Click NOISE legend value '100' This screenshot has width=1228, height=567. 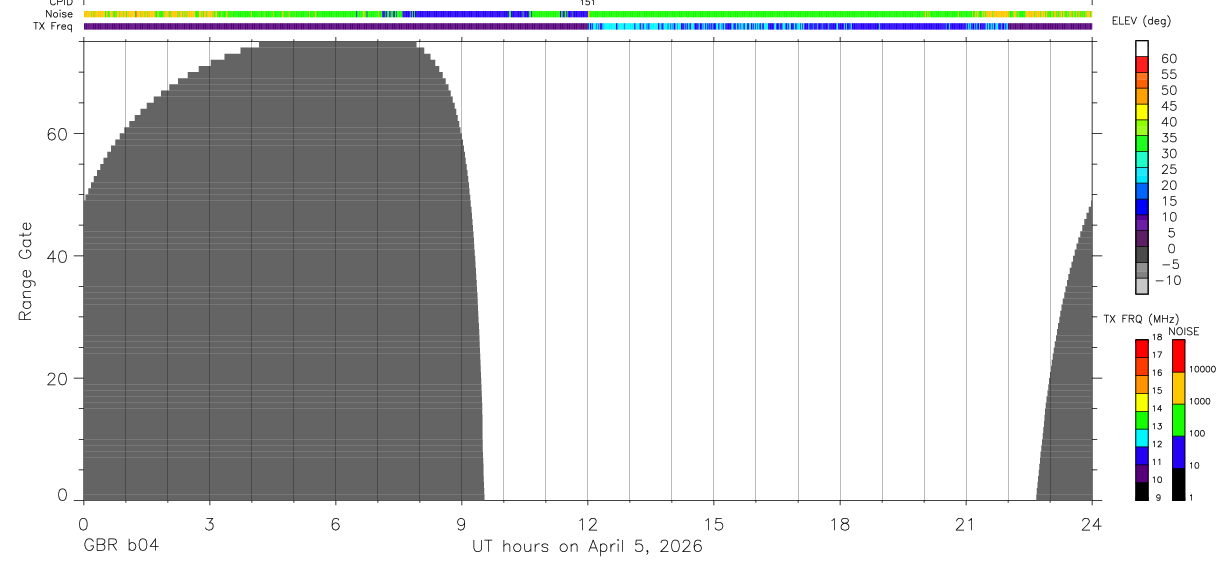(1197, 434)
